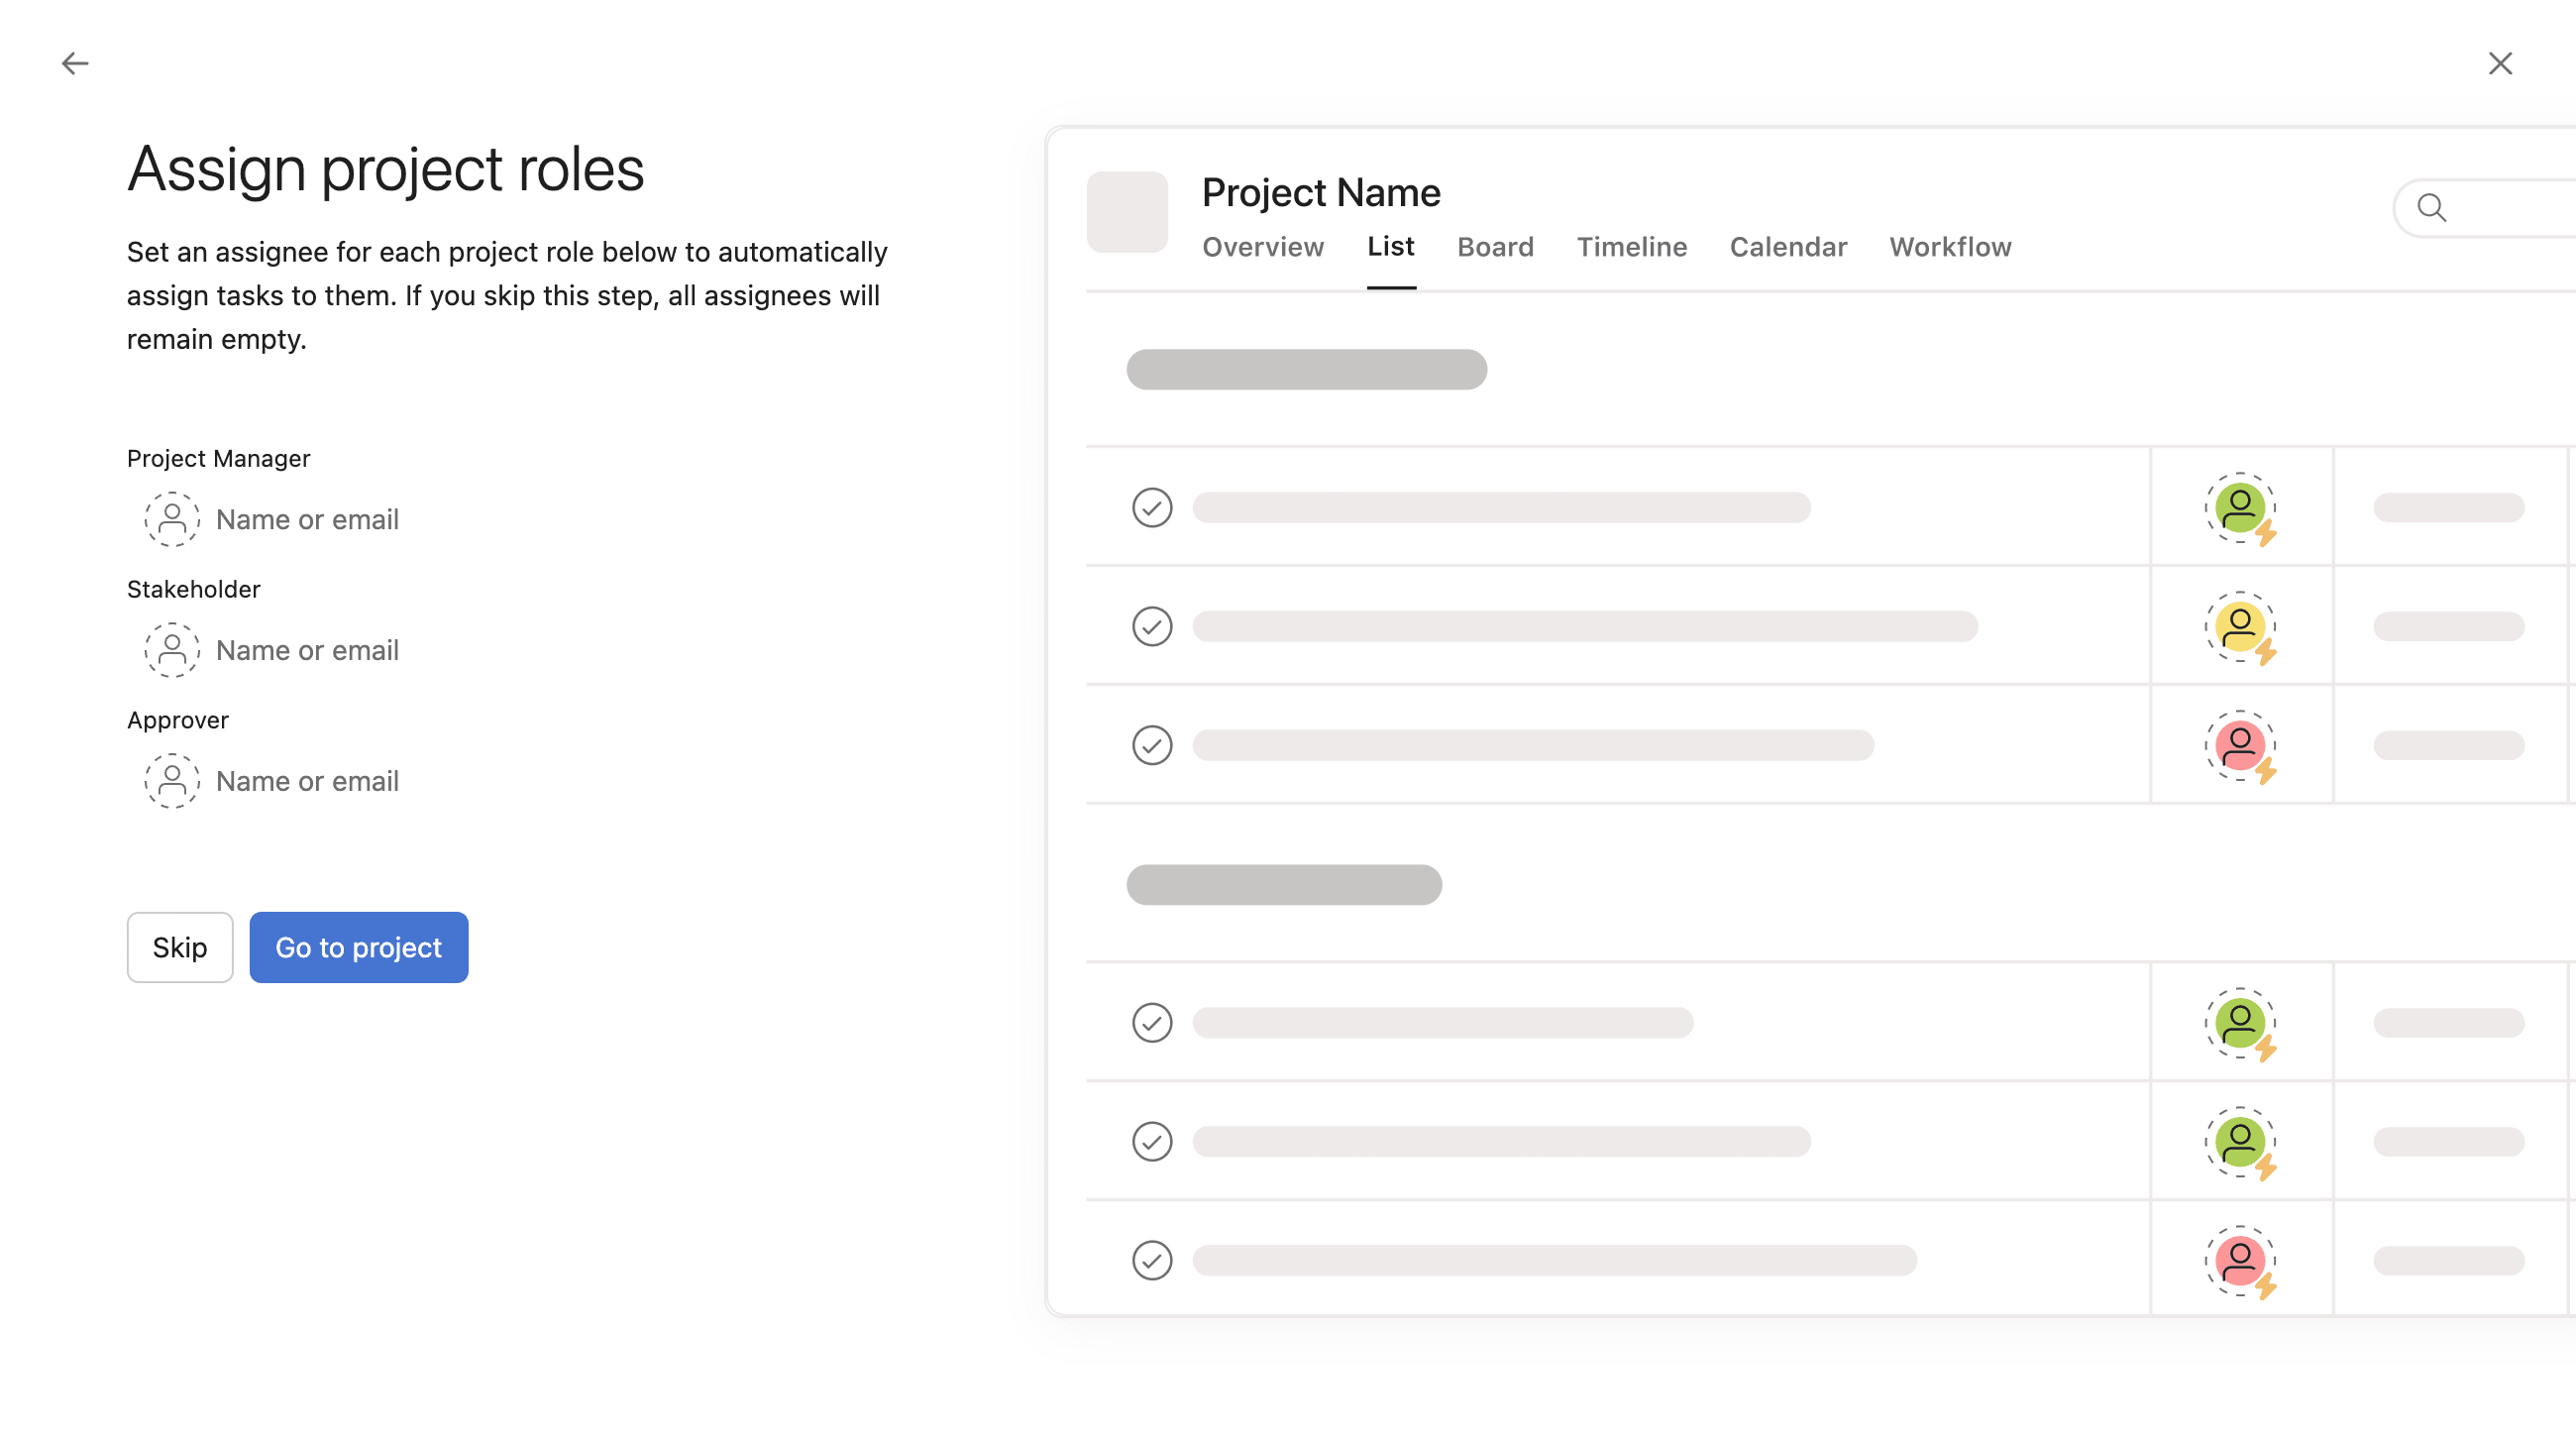
Task: Toggle the fourth section task checkbox
Action: pos(1151,1022)
